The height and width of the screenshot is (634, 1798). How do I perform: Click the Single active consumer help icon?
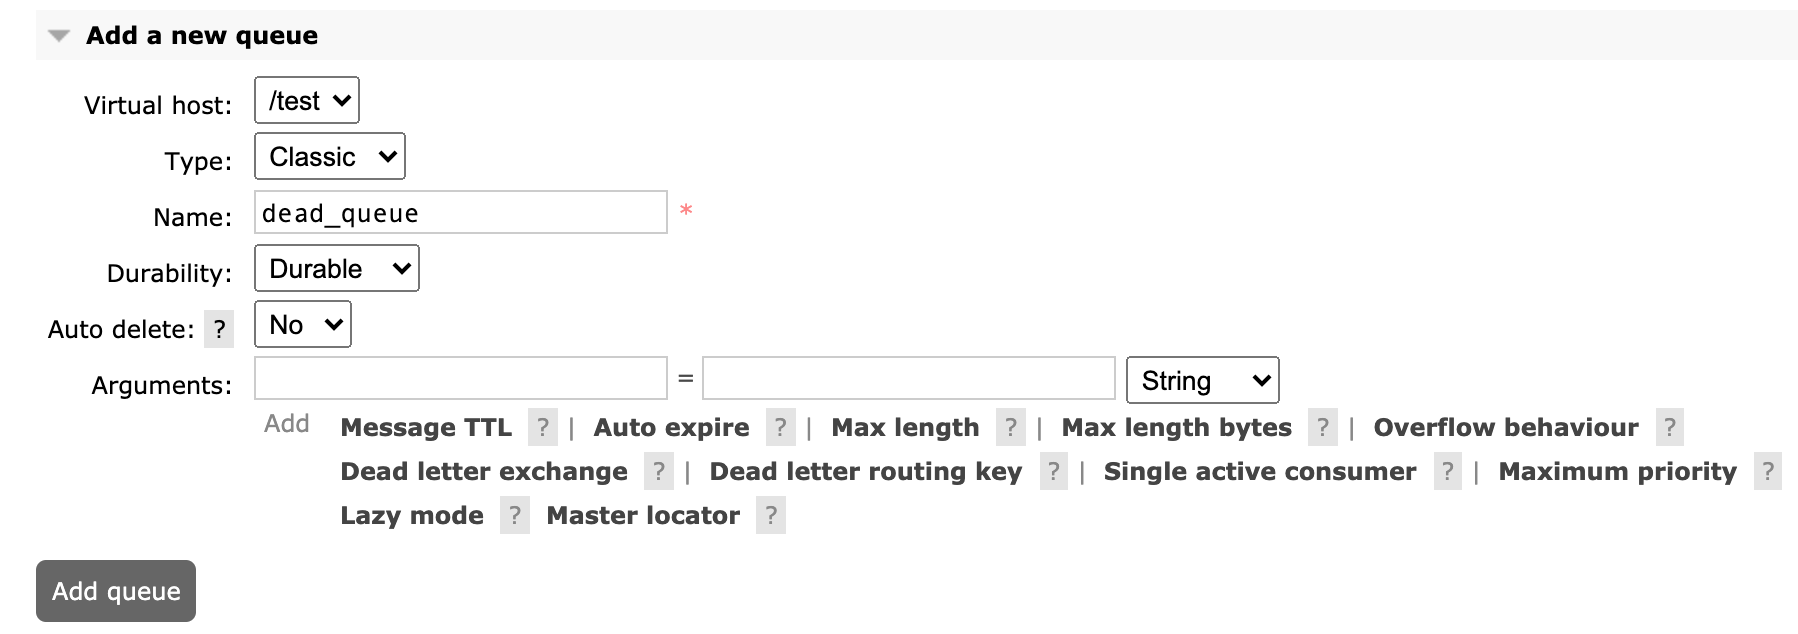1447,471
